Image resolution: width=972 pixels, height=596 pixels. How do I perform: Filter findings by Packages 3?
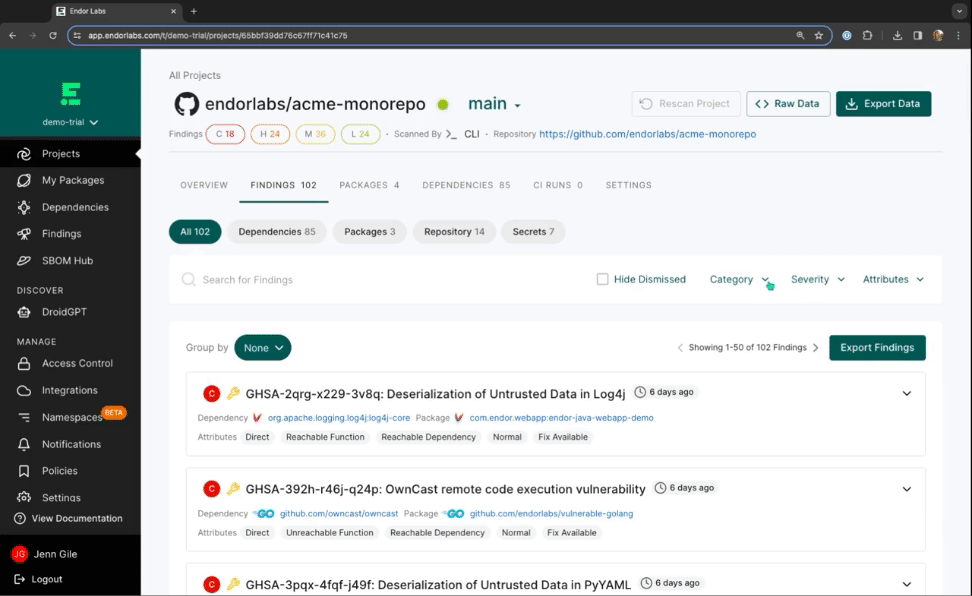pos(369,232)
